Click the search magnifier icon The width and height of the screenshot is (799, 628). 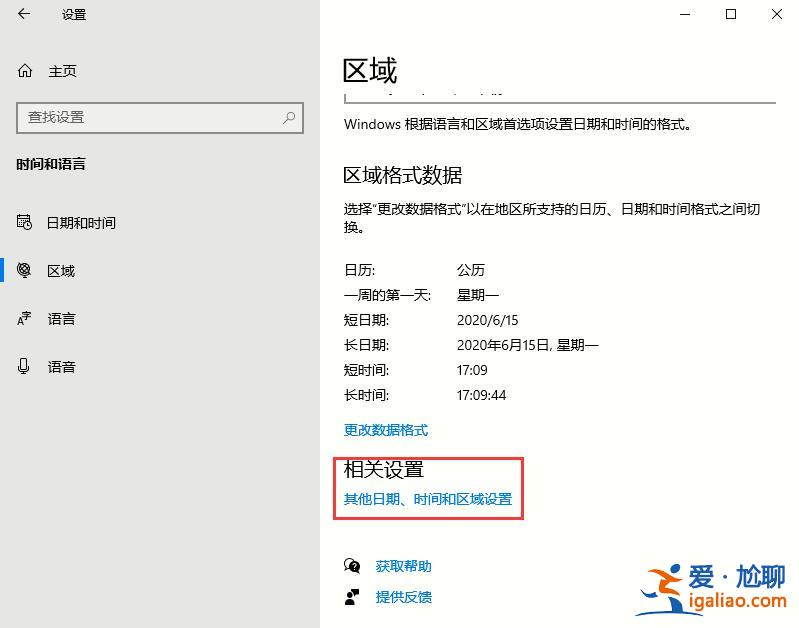(289, 118)
